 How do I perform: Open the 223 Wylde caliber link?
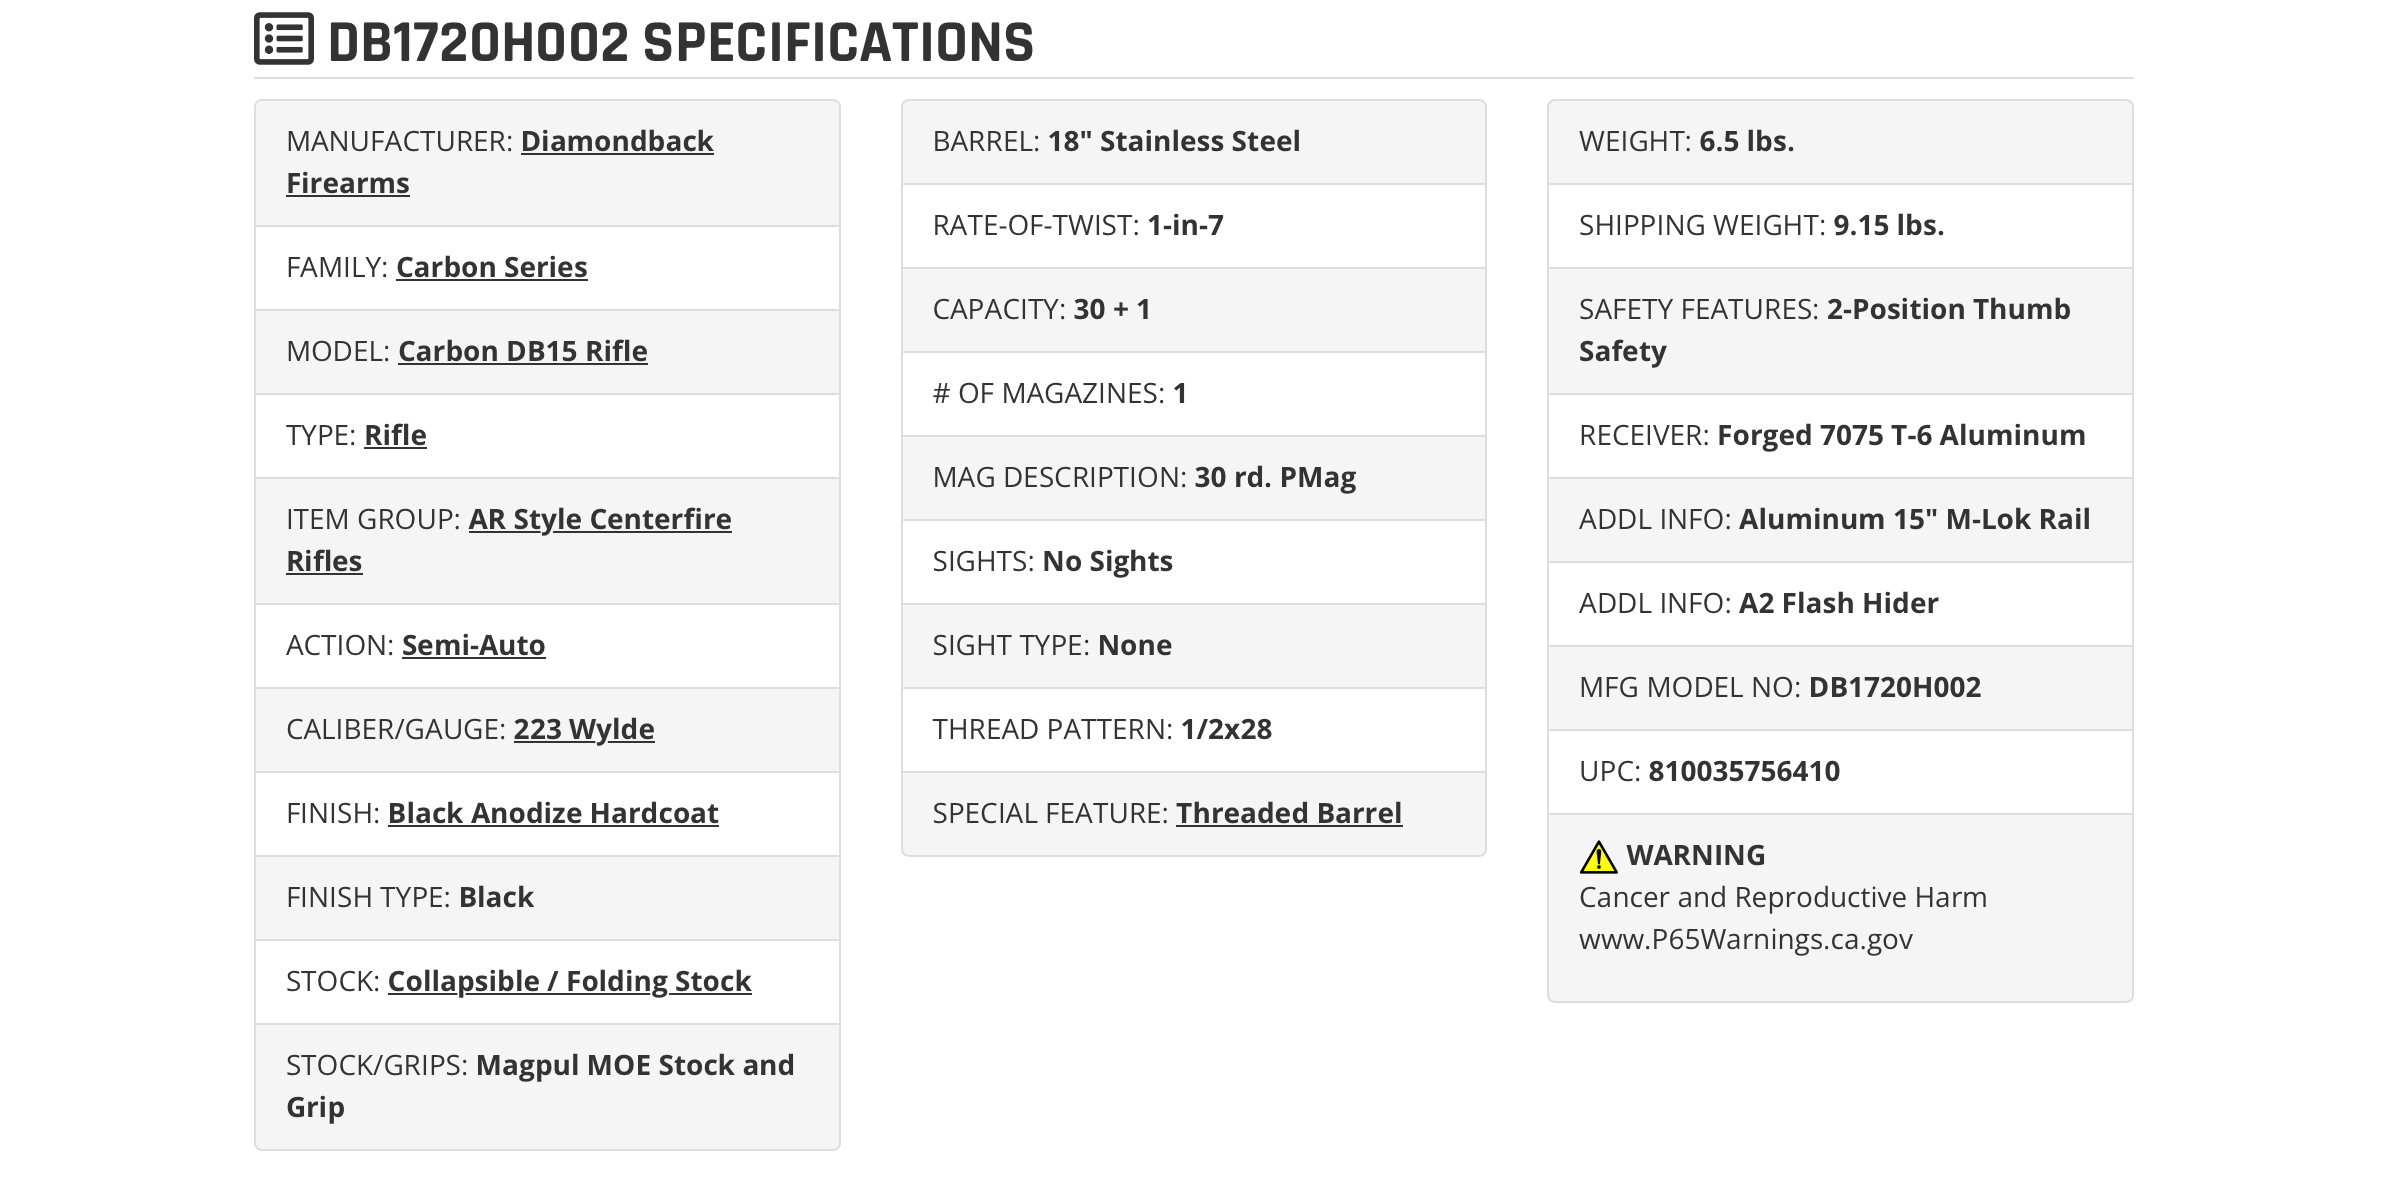coord(584,729)
